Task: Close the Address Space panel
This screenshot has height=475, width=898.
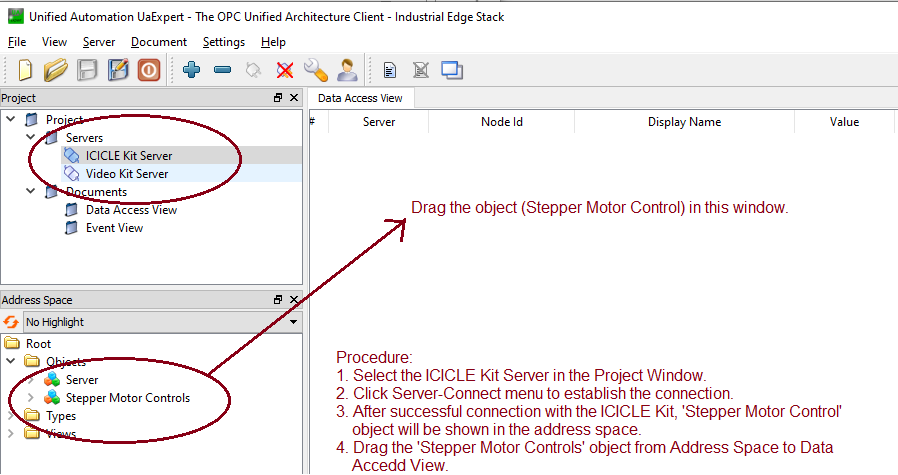Action: click(294, 300)
